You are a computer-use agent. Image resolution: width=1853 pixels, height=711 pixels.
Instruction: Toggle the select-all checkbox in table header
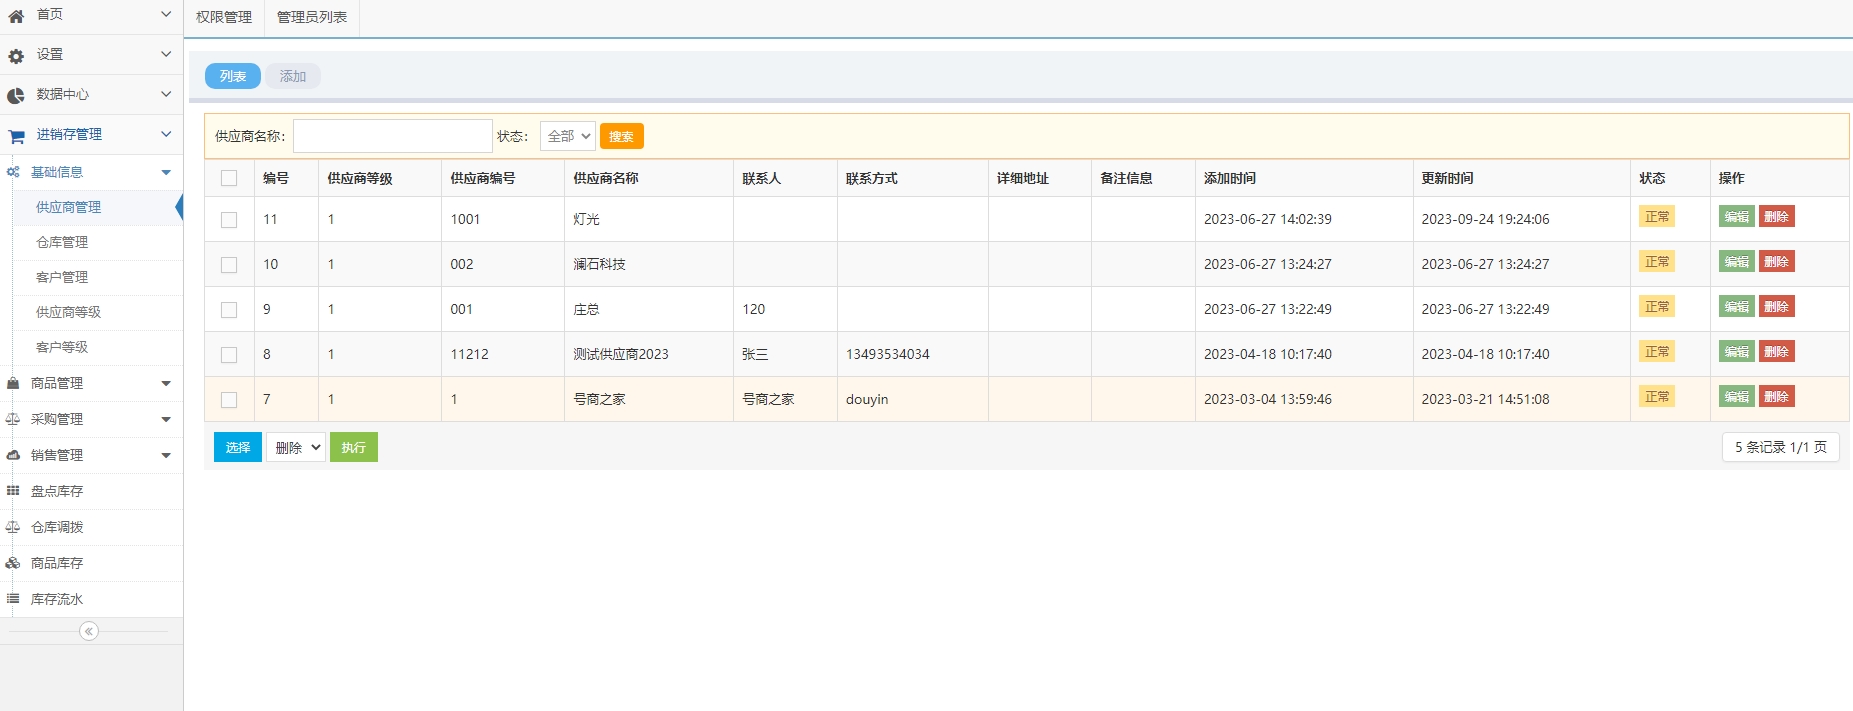(x=229, y=178)
